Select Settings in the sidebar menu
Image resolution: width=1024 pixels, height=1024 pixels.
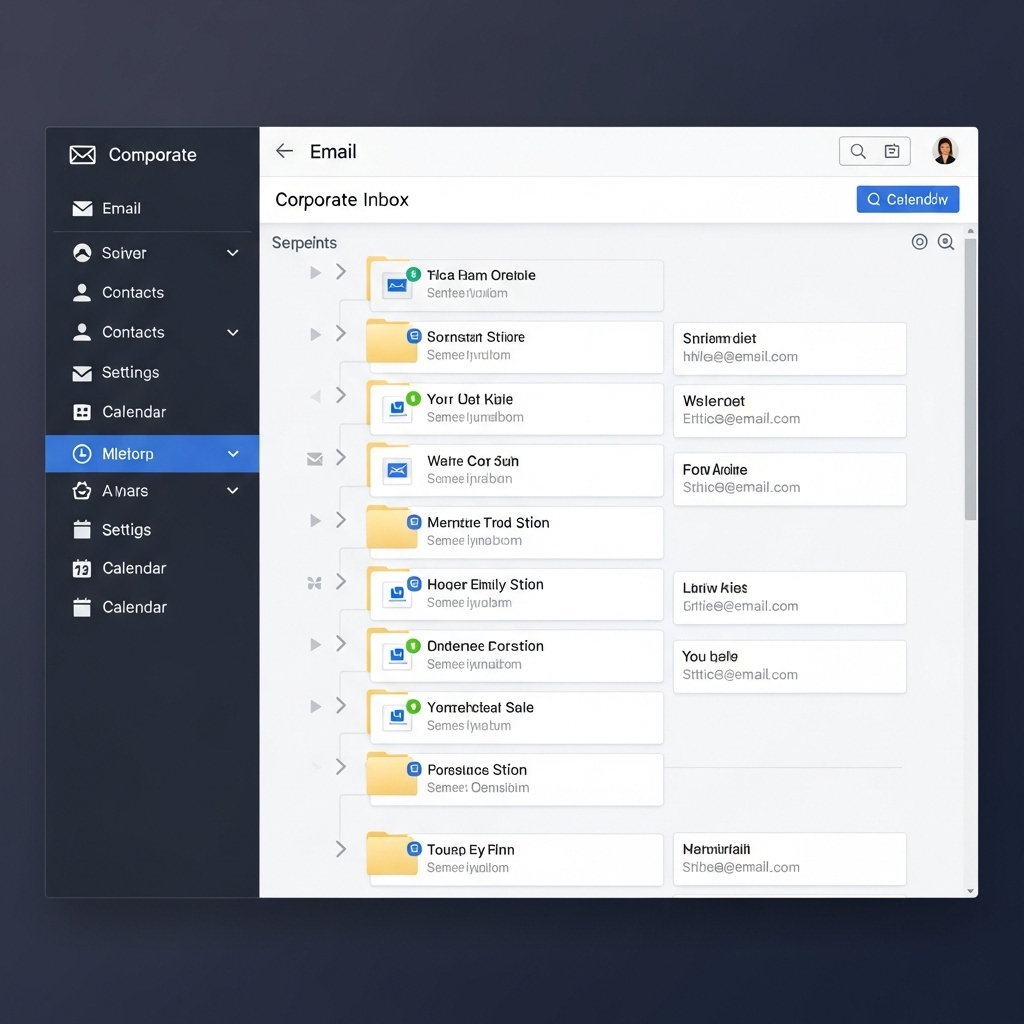click(x=130, y=372)
